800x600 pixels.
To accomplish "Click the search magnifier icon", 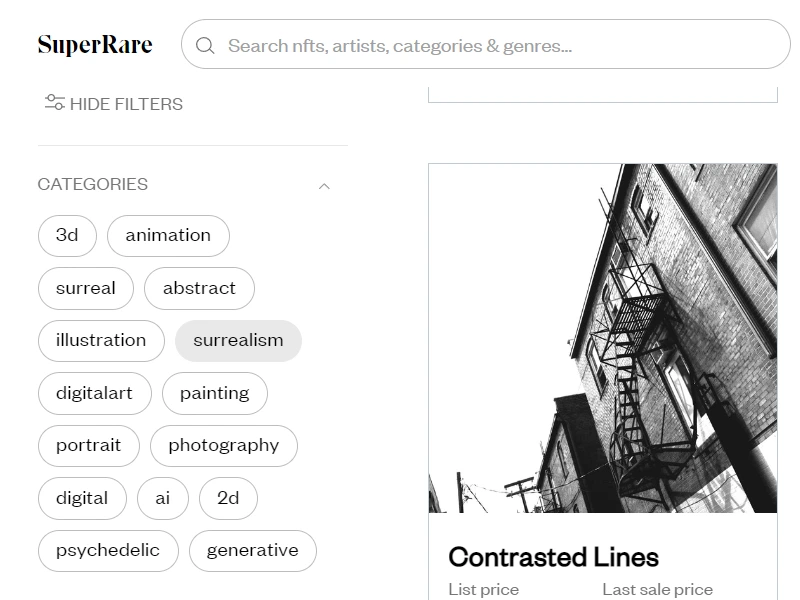I will [205, 45].
